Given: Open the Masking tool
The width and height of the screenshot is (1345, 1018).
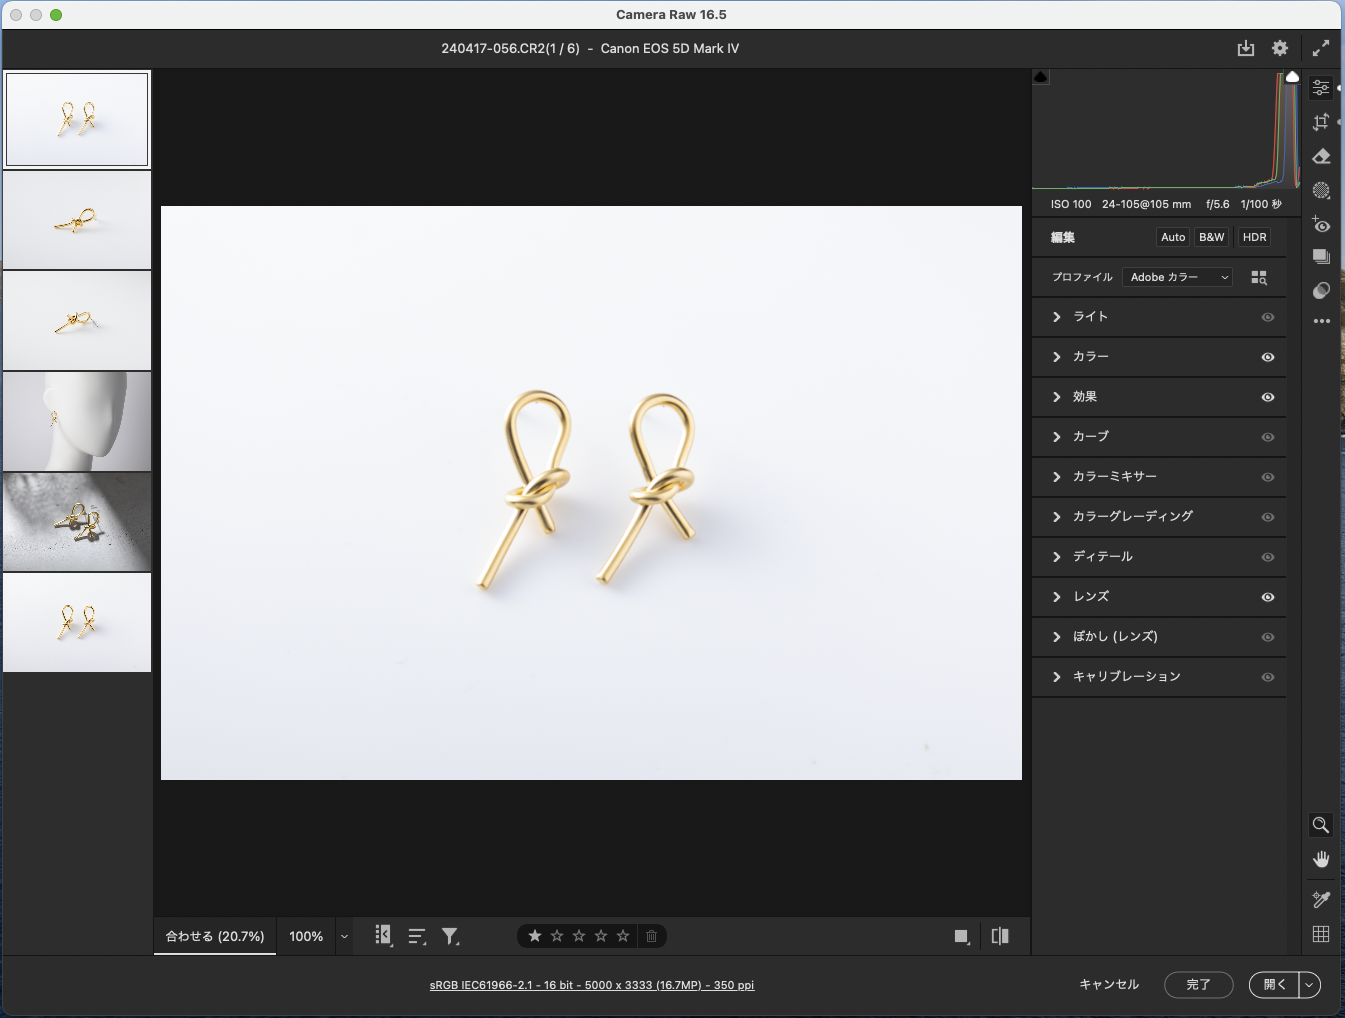Looking at the screenshot, I should [1321, 190].
